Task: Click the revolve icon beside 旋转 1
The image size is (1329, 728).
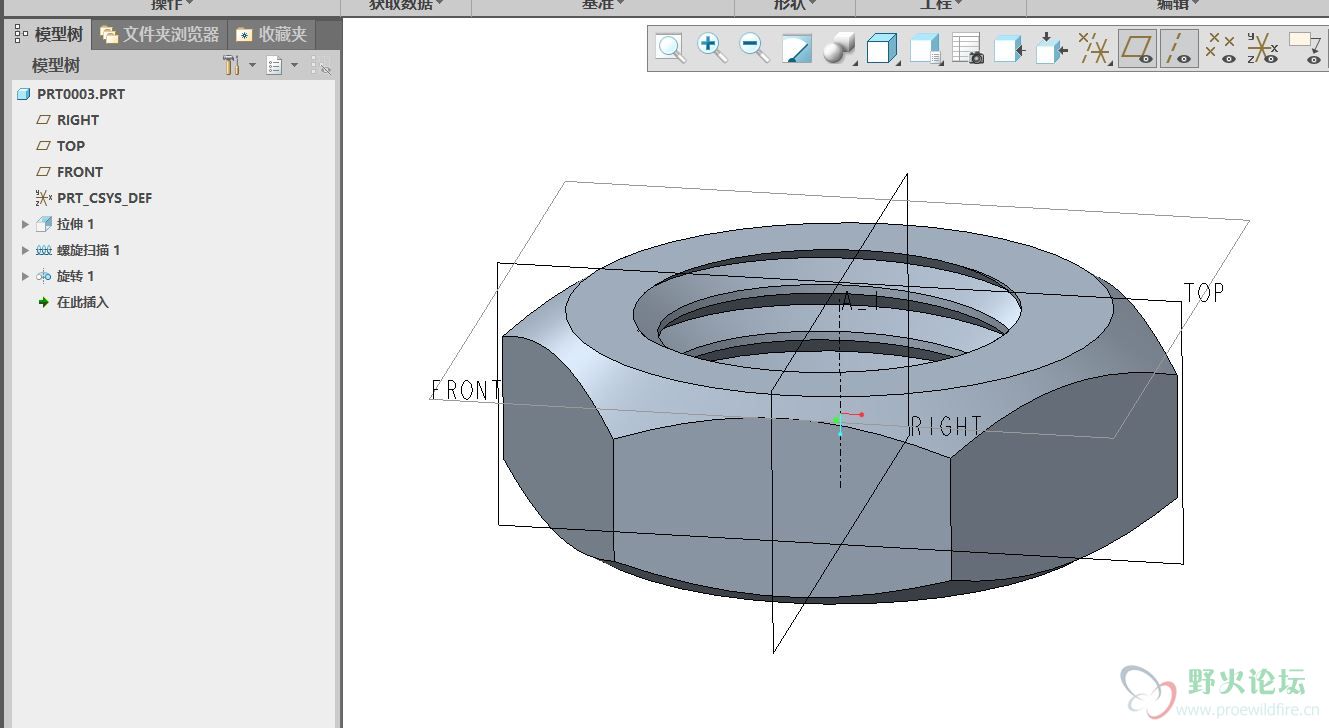Action: [x=43, y=276]
